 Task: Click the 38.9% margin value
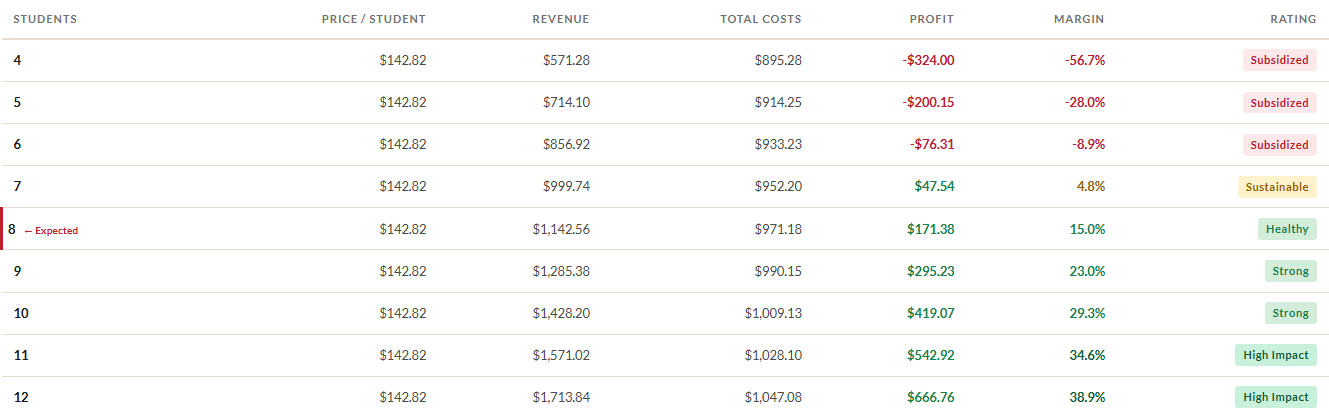tap(1086, 397)
